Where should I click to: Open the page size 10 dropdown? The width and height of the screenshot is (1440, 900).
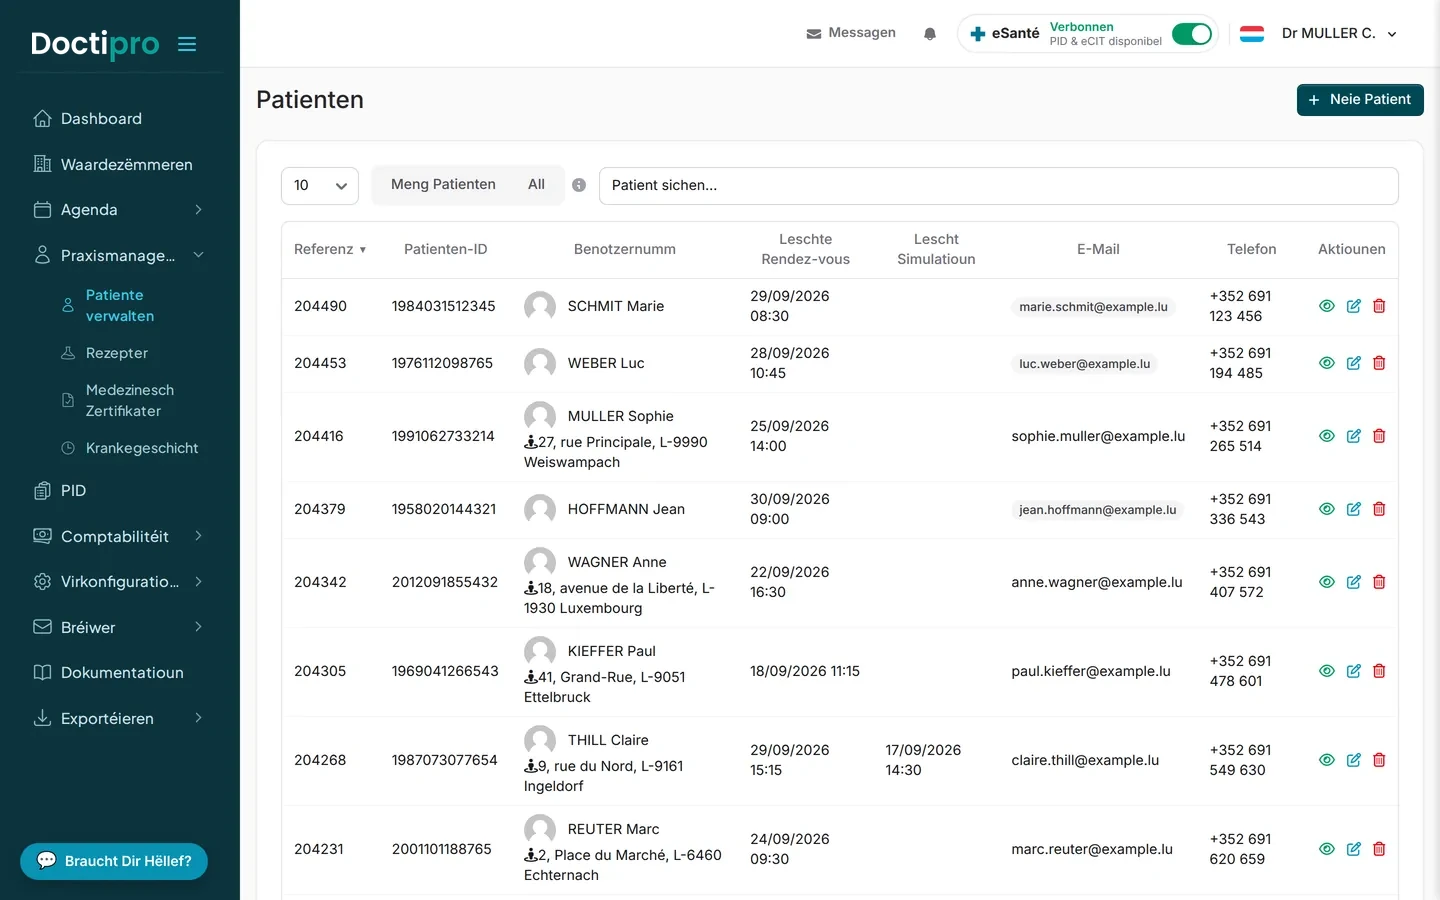[x=320, y=186]
